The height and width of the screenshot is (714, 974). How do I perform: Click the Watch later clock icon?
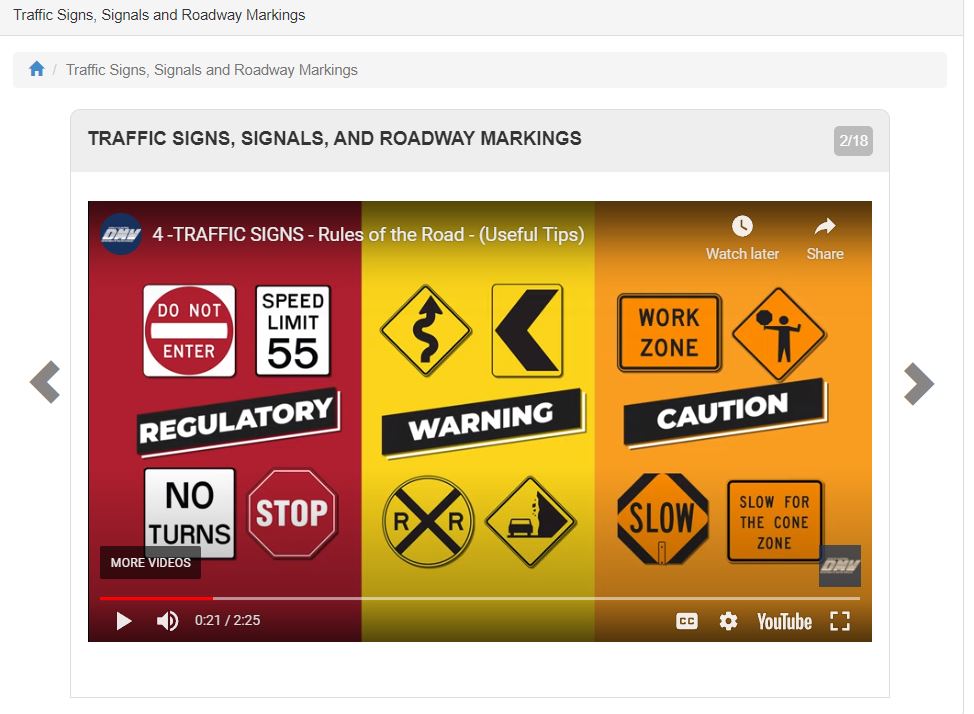742,226
